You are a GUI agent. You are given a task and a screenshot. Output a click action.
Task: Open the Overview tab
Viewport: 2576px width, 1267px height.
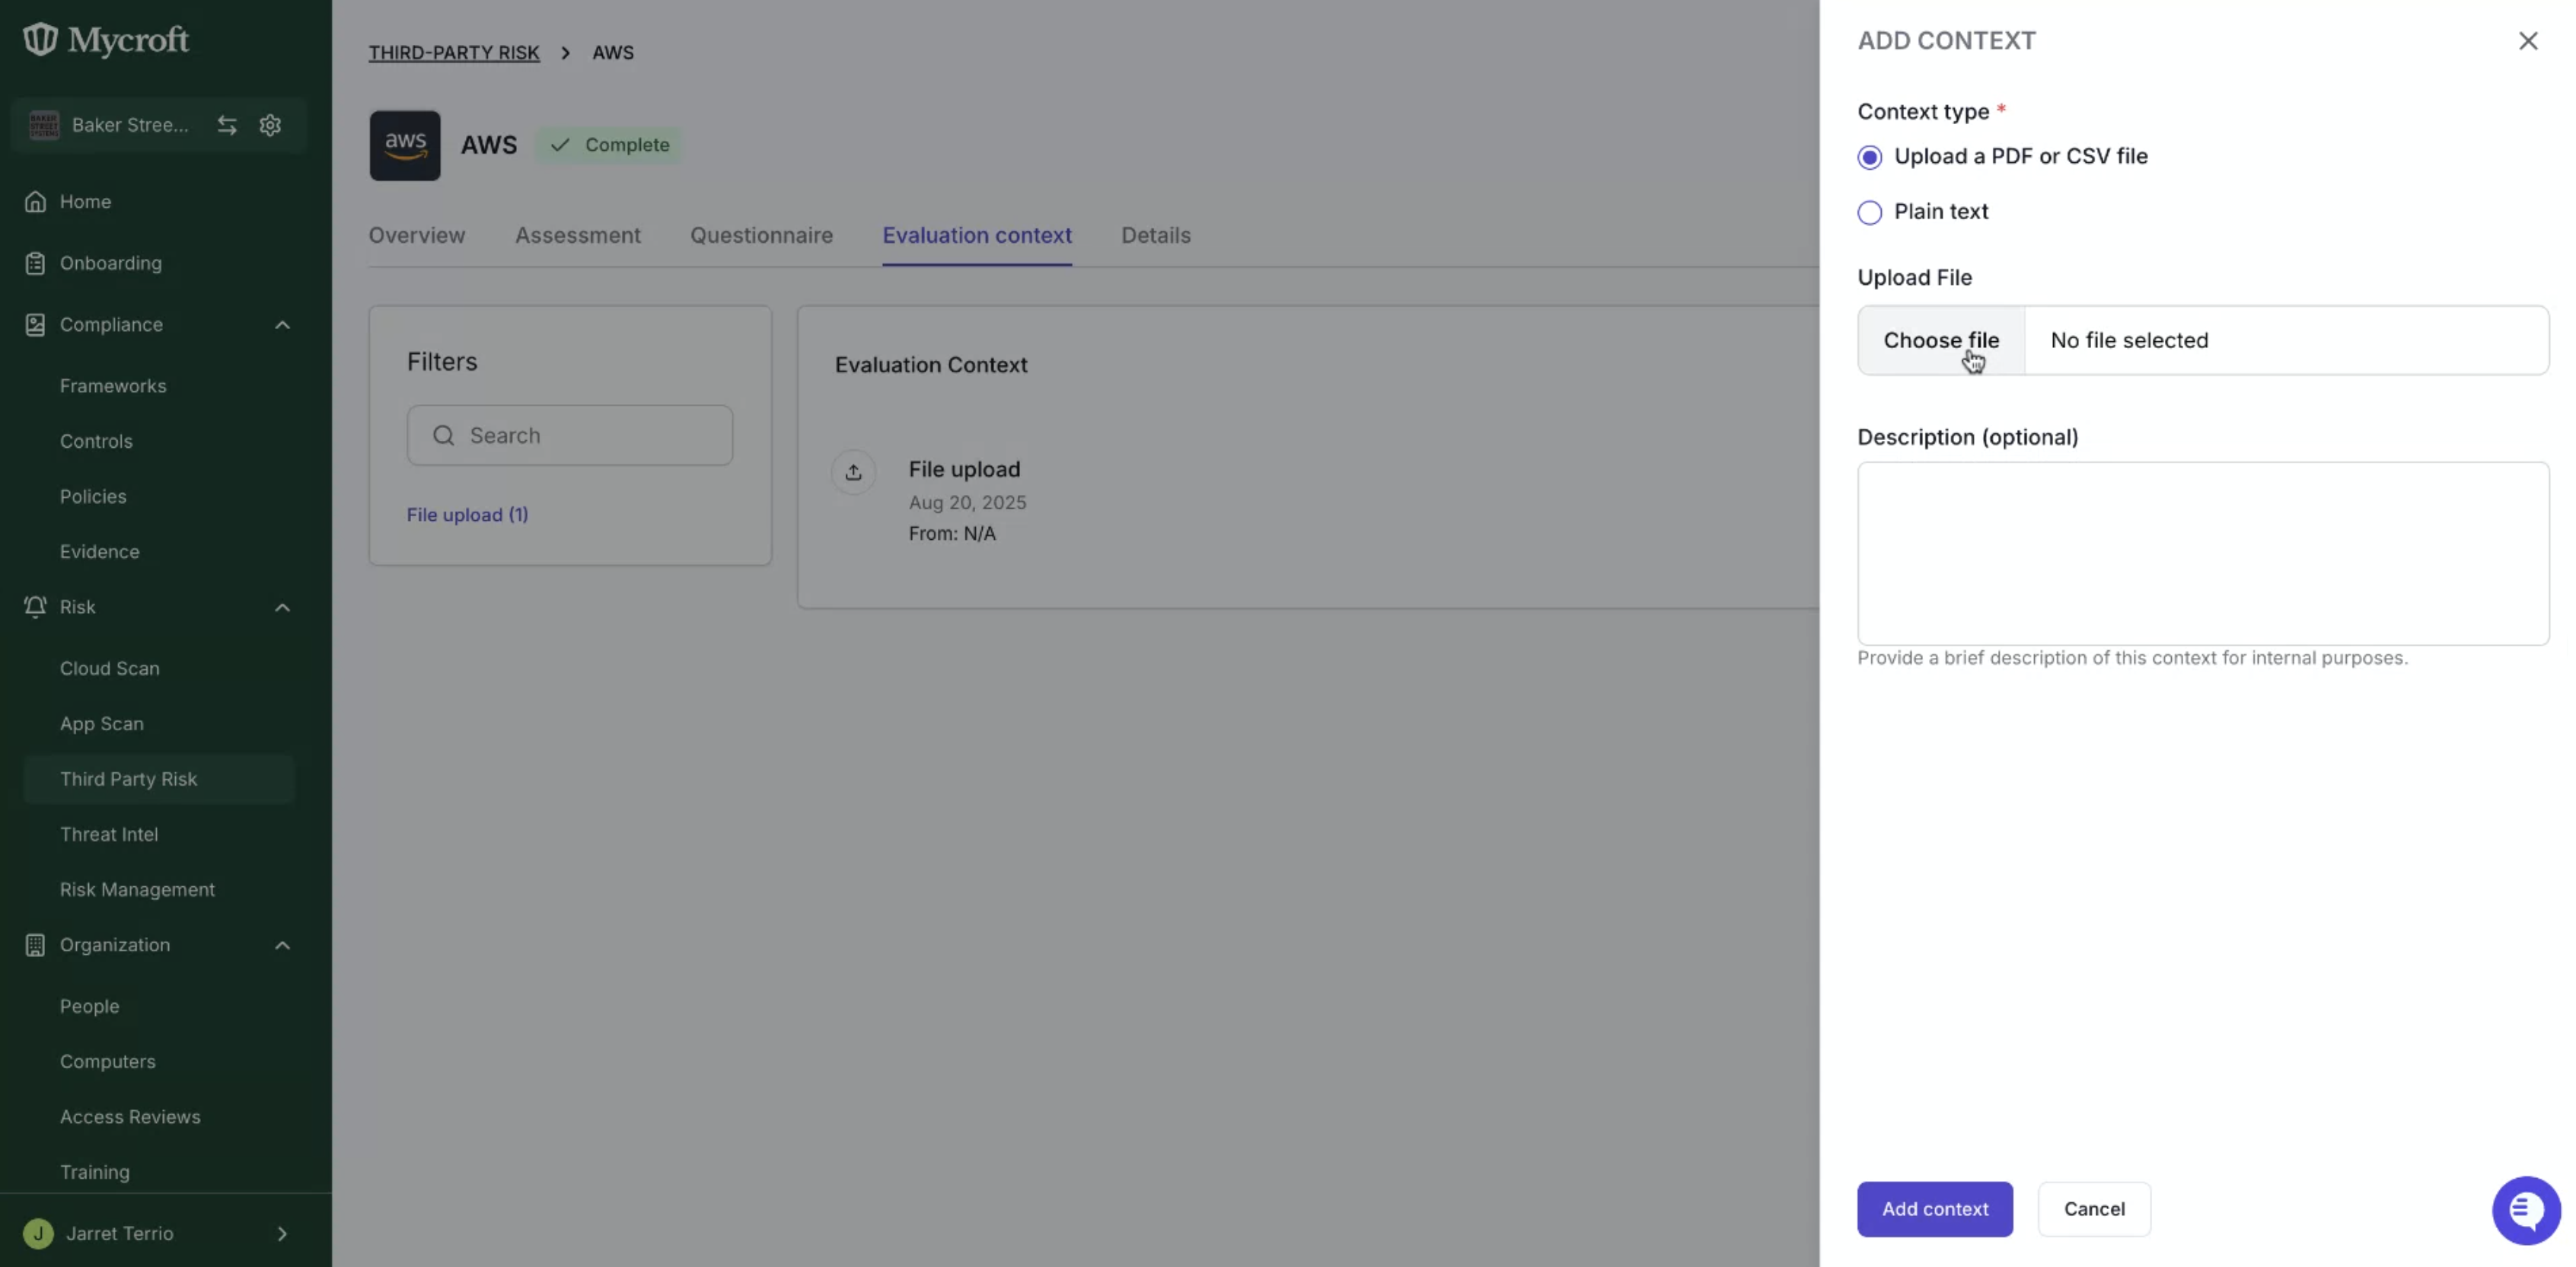tap(416, 235)
